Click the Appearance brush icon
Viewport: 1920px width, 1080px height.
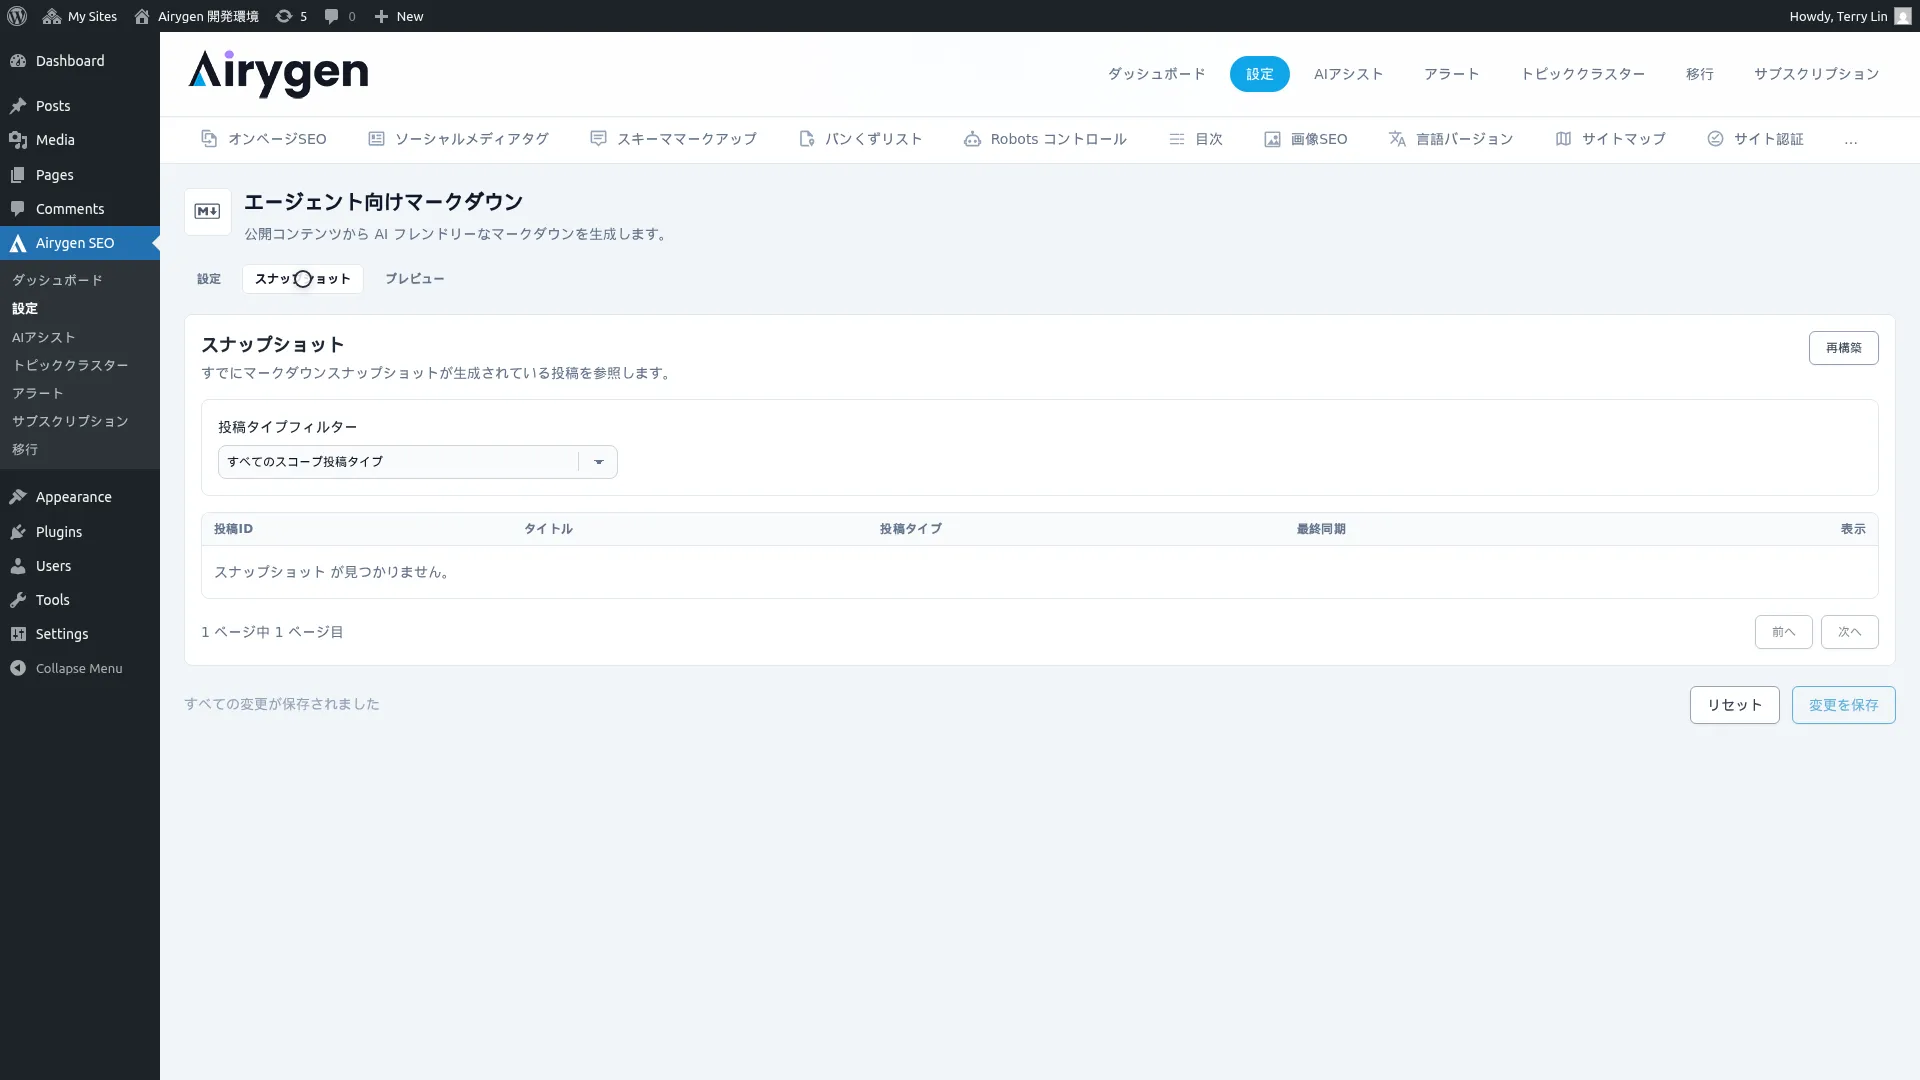18,497
